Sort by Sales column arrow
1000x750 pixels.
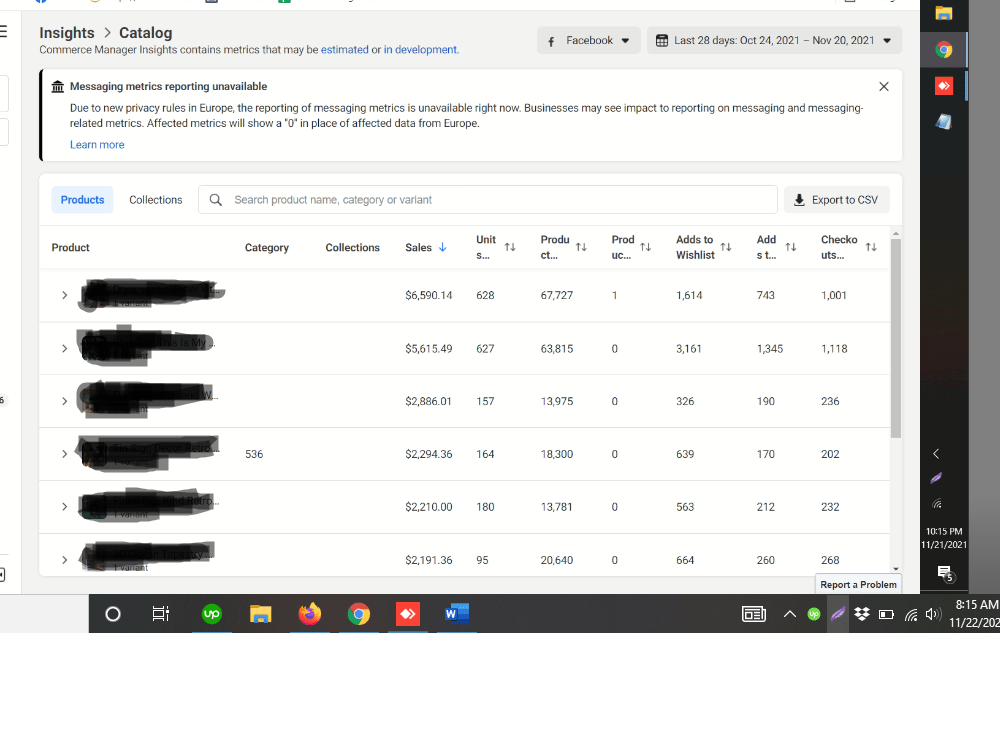coord(443,247)
